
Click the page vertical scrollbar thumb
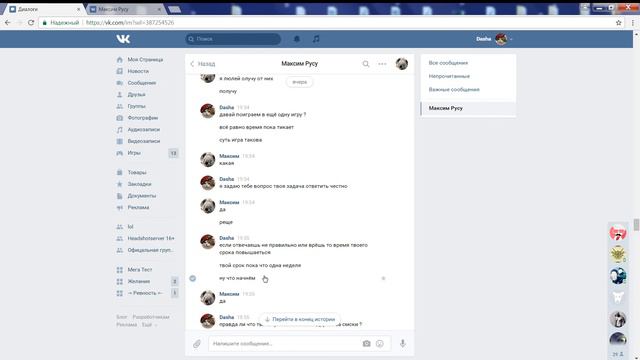(636, 224)
